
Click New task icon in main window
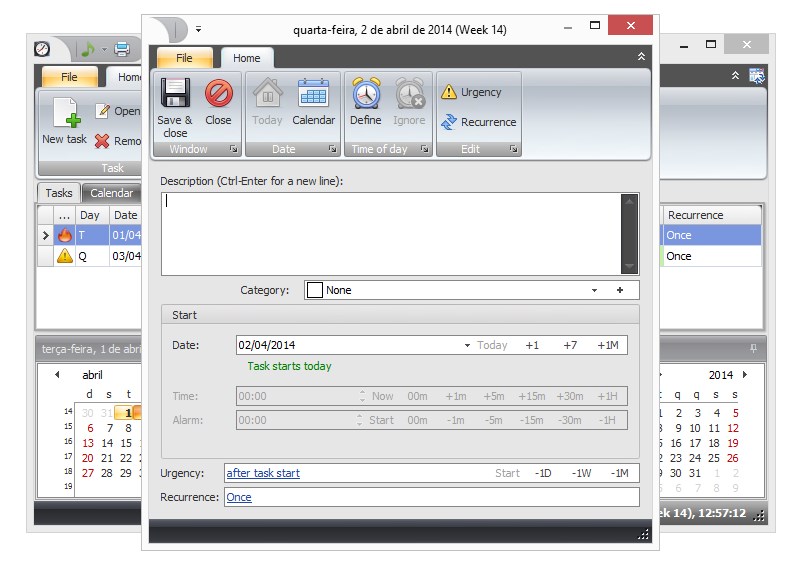point(67,112)
